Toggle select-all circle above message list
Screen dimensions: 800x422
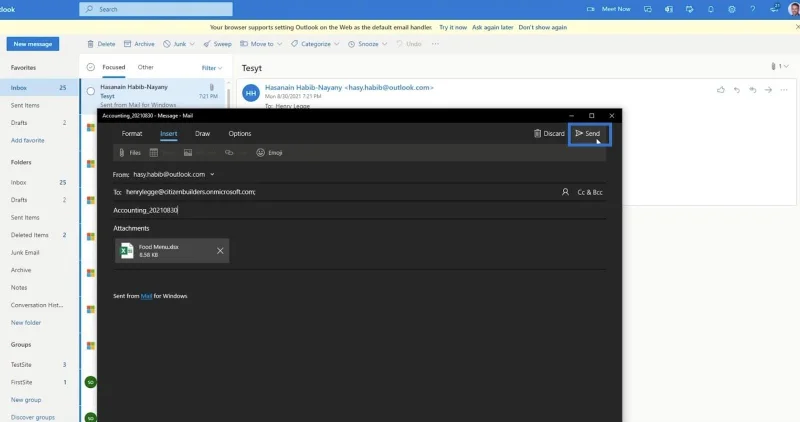[x=91, y=67]
